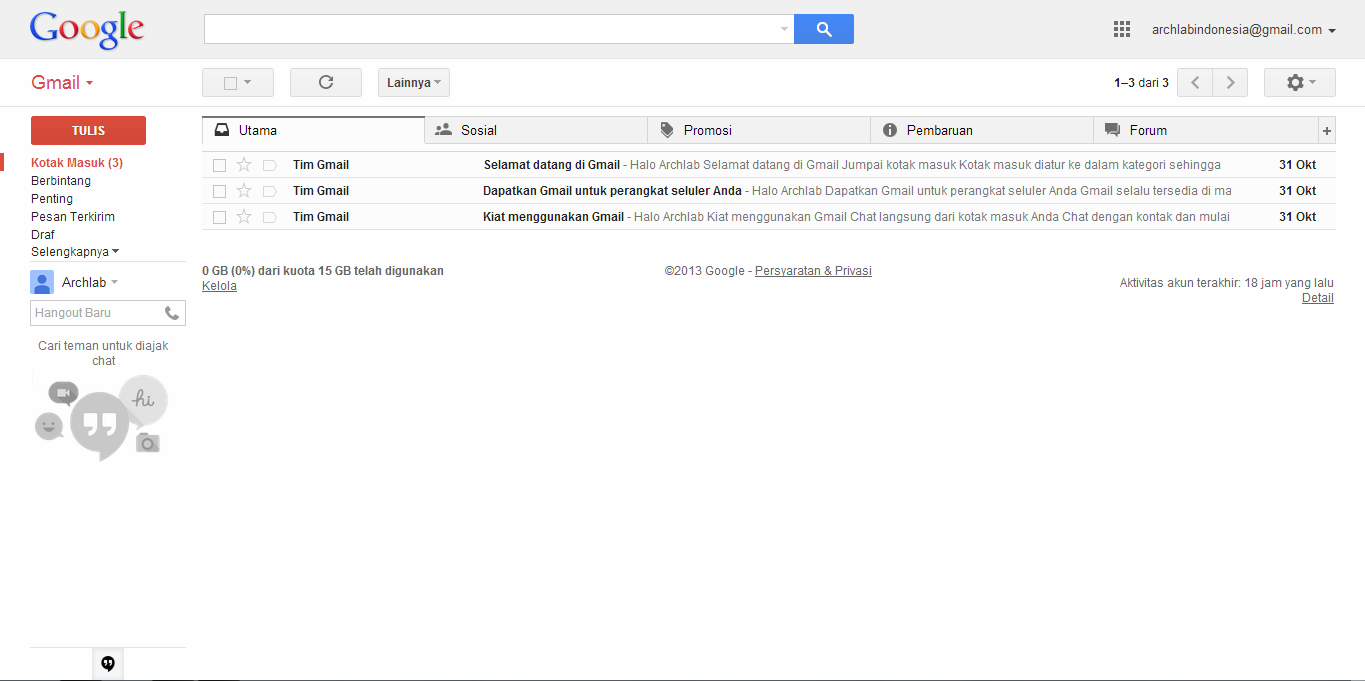
Task: Star the 'Dapatkan Gmail untuk perangkat seluler' email
Action: [x=244, y=191]
